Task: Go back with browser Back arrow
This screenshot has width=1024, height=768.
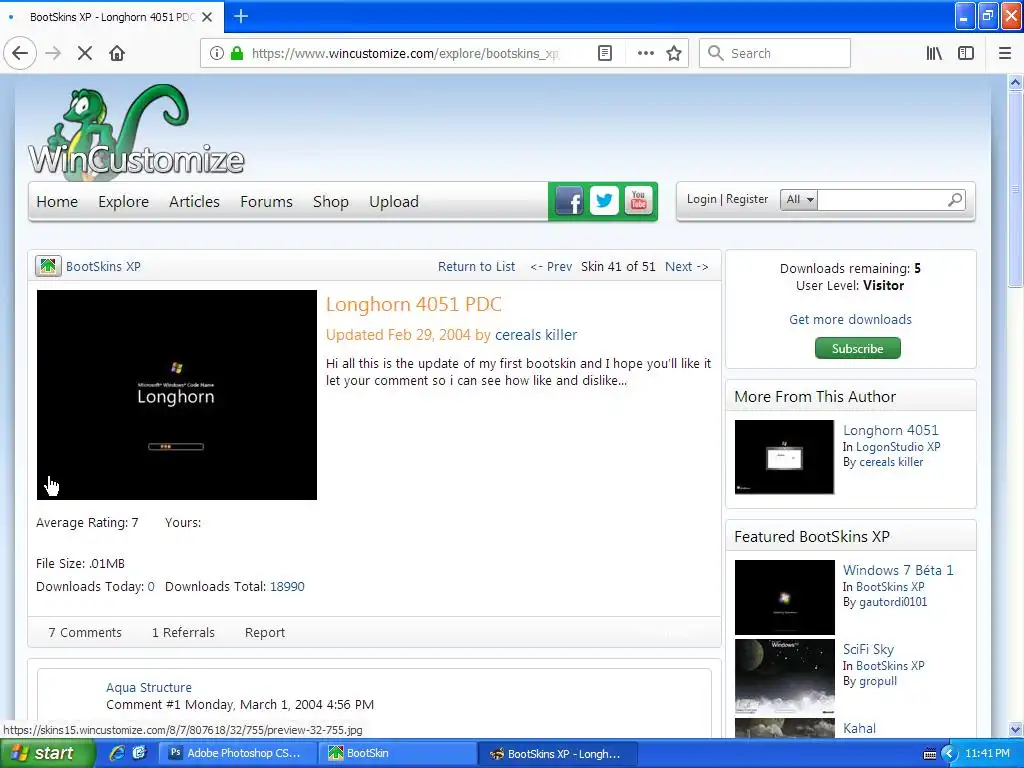Action: click(20, 53)
